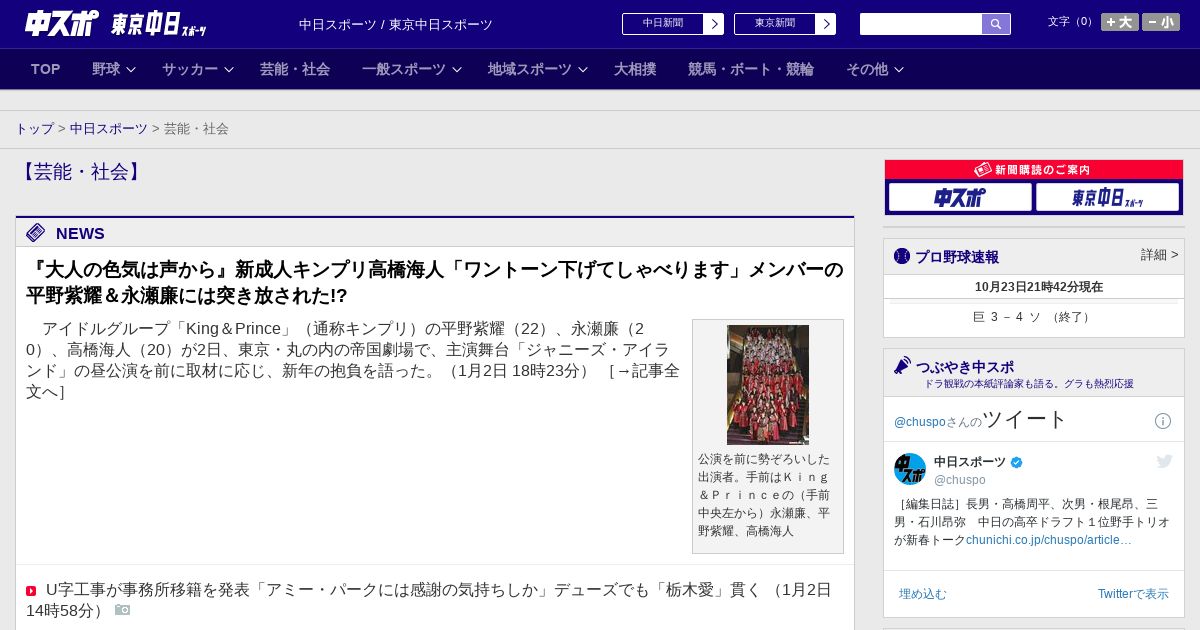The height and width of the screenshot is (630, 1200).
Task: Open the 東京新聞 link button
Action: (x=775, y=24)
